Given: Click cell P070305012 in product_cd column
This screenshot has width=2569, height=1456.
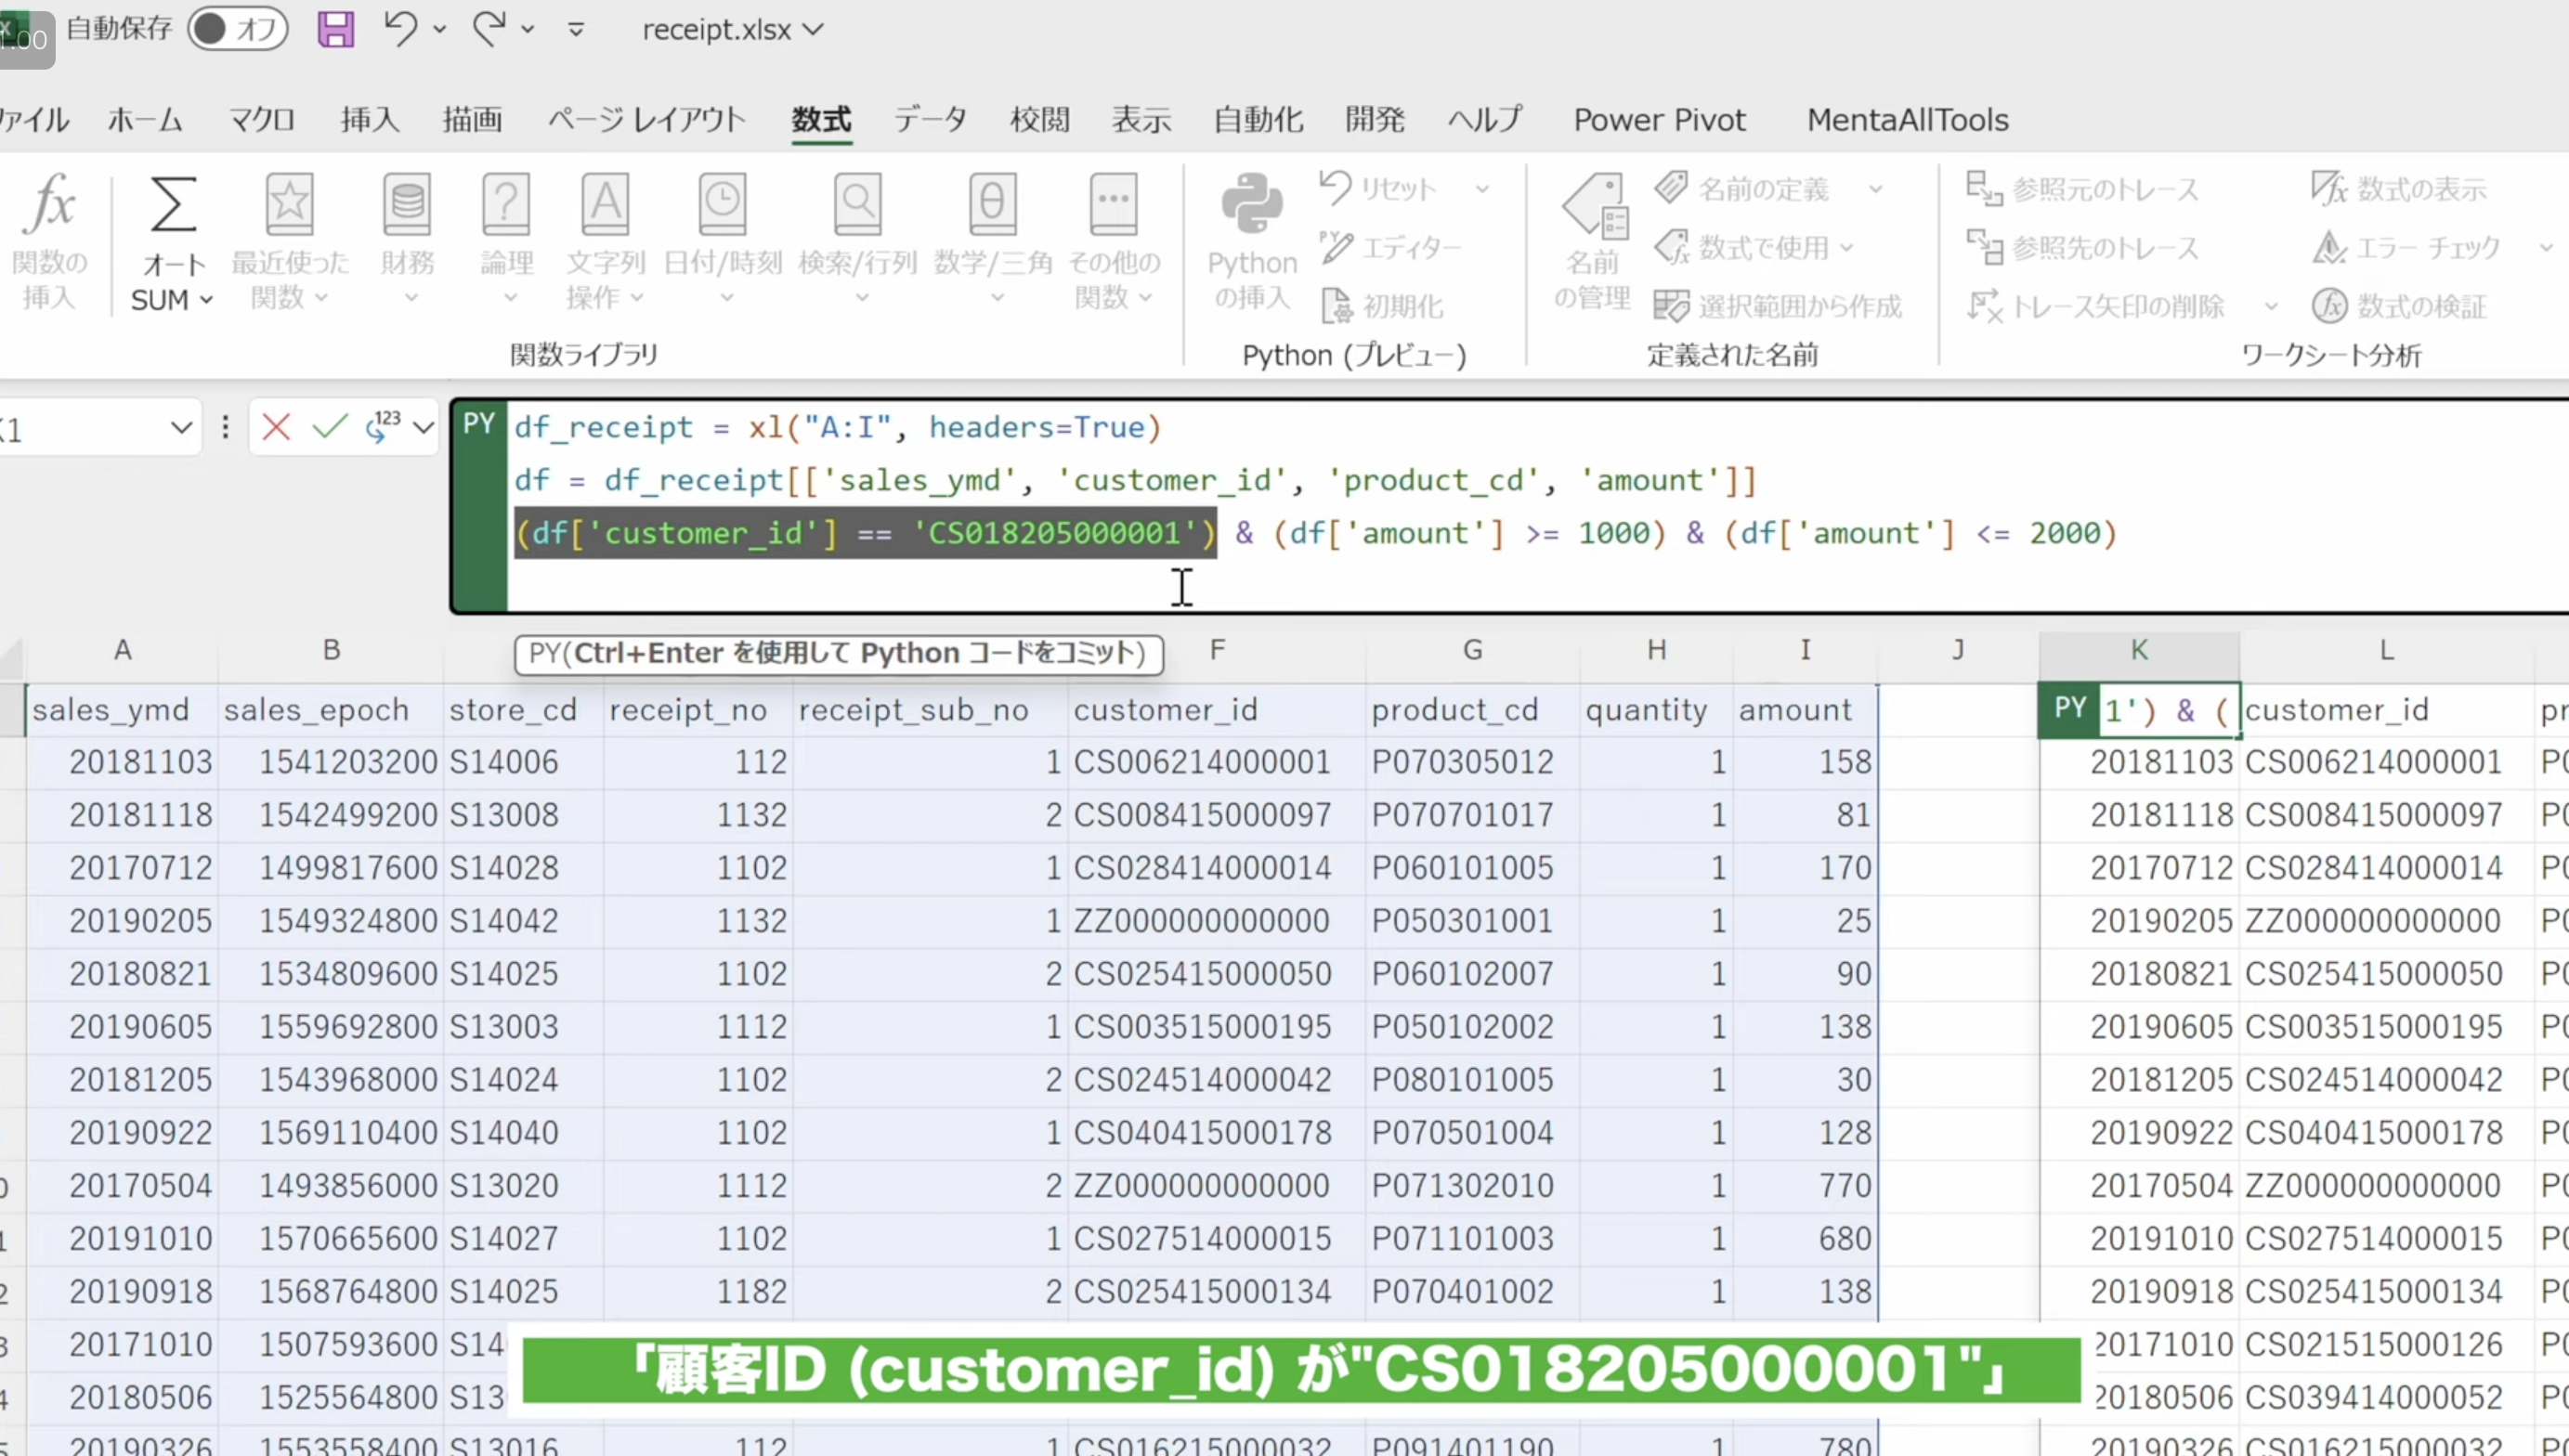Looking at the screenshot, I should (1473, 763).
